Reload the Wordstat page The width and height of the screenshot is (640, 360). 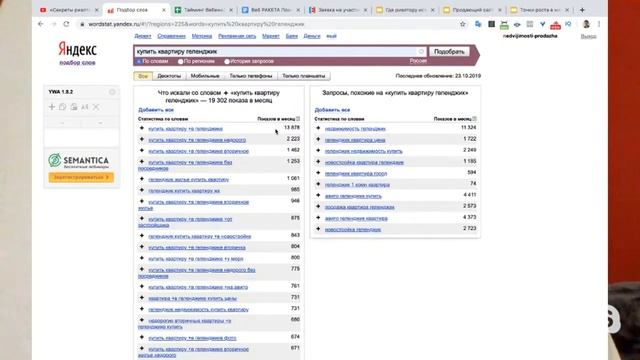66,24
